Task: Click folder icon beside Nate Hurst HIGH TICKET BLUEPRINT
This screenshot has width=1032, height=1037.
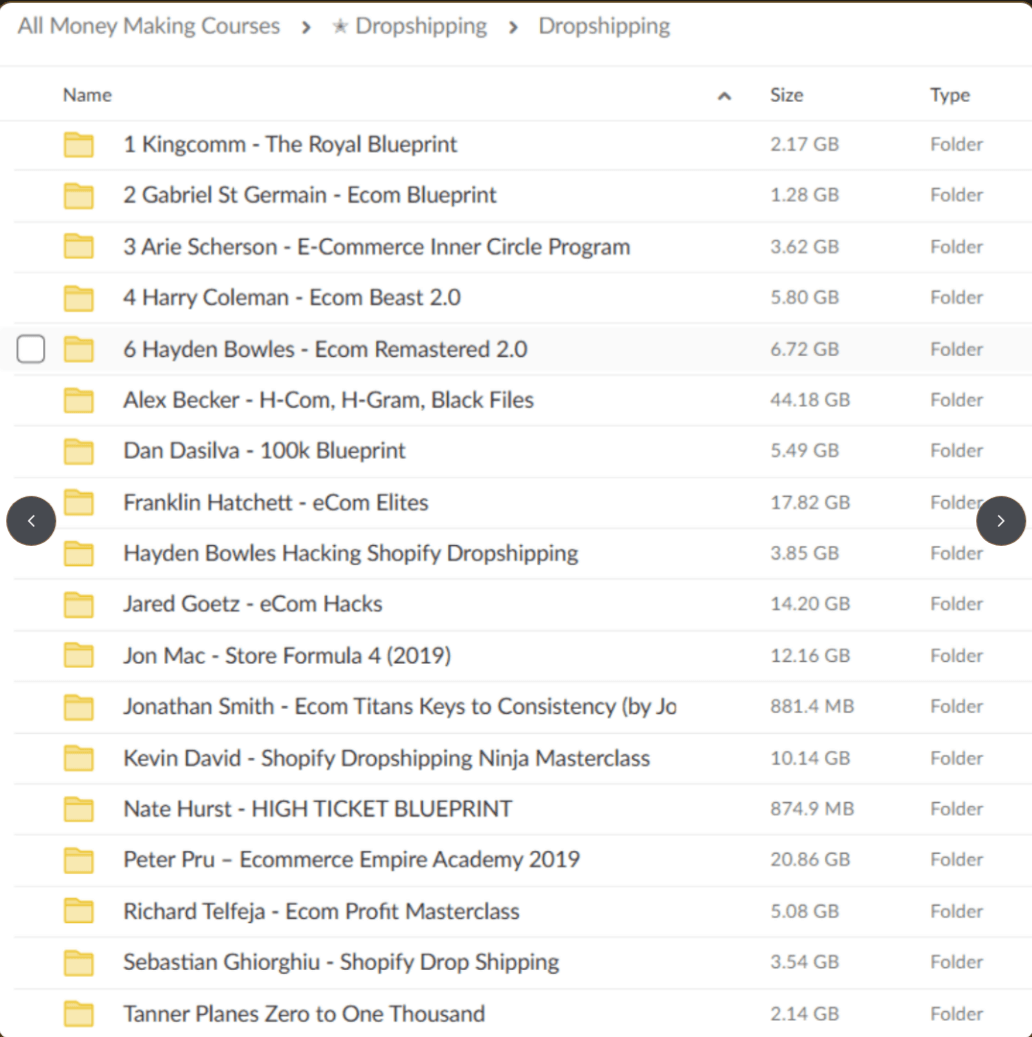Action: click(x=78, y=809)
